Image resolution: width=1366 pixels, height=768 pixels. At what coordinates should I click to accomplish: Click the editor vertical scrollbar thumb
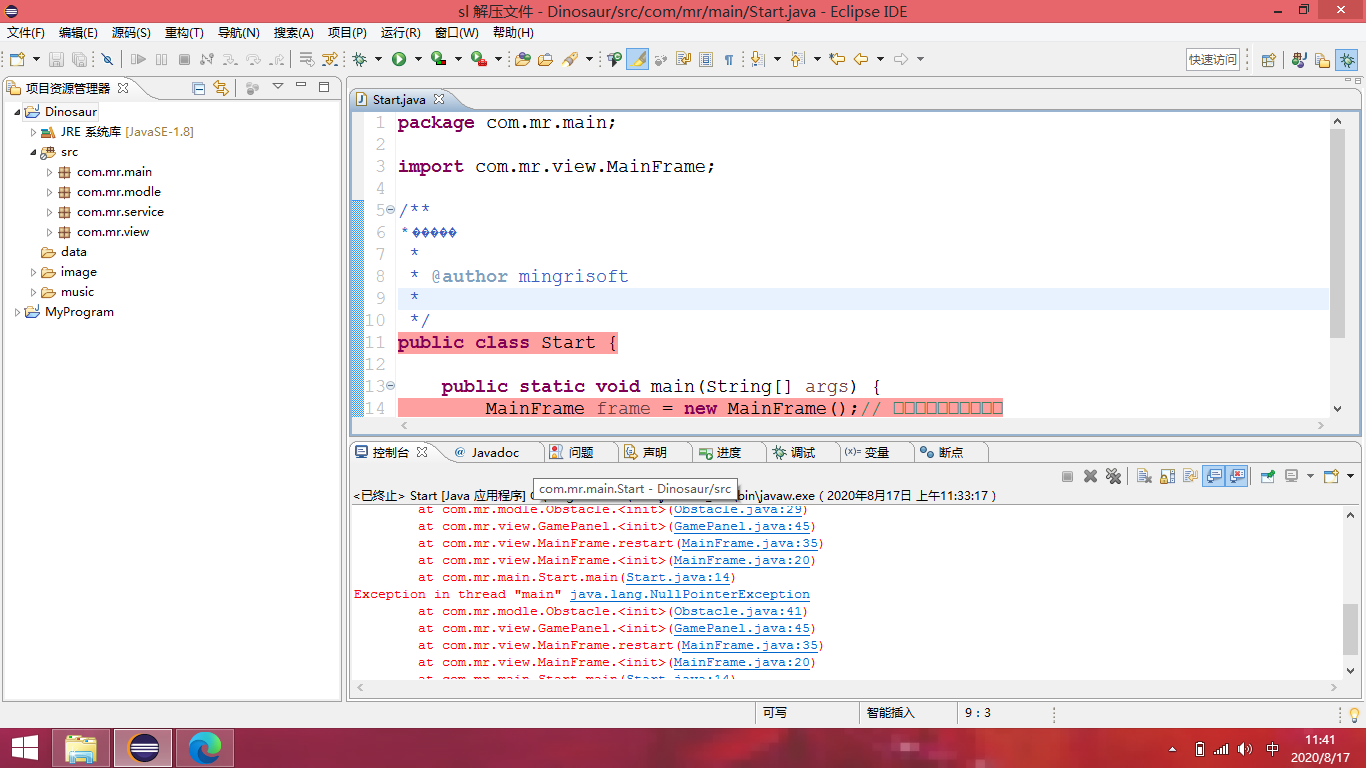click(x=1338, y=233)
